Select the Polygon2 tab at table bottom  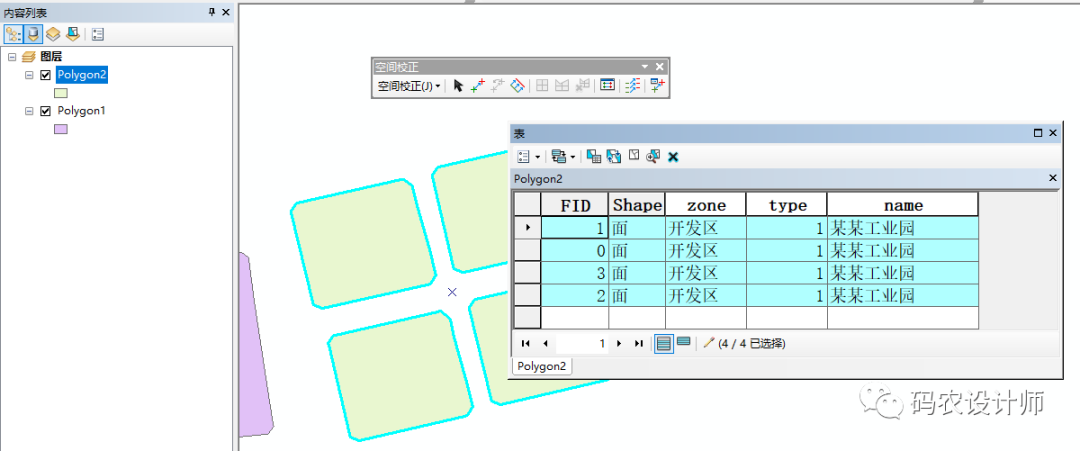pos(541,366)
